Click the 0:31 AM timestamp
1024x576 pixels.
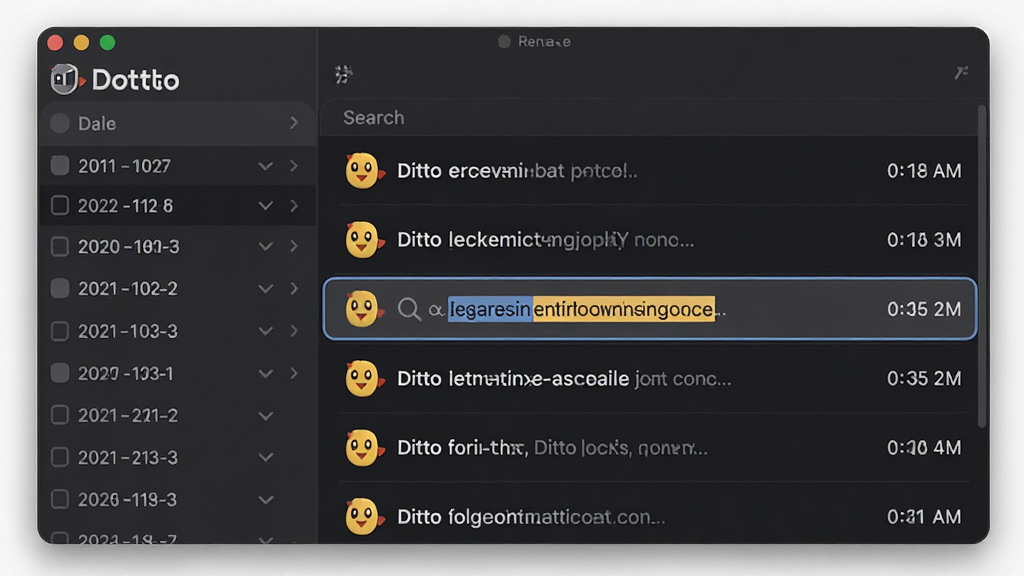923,517
